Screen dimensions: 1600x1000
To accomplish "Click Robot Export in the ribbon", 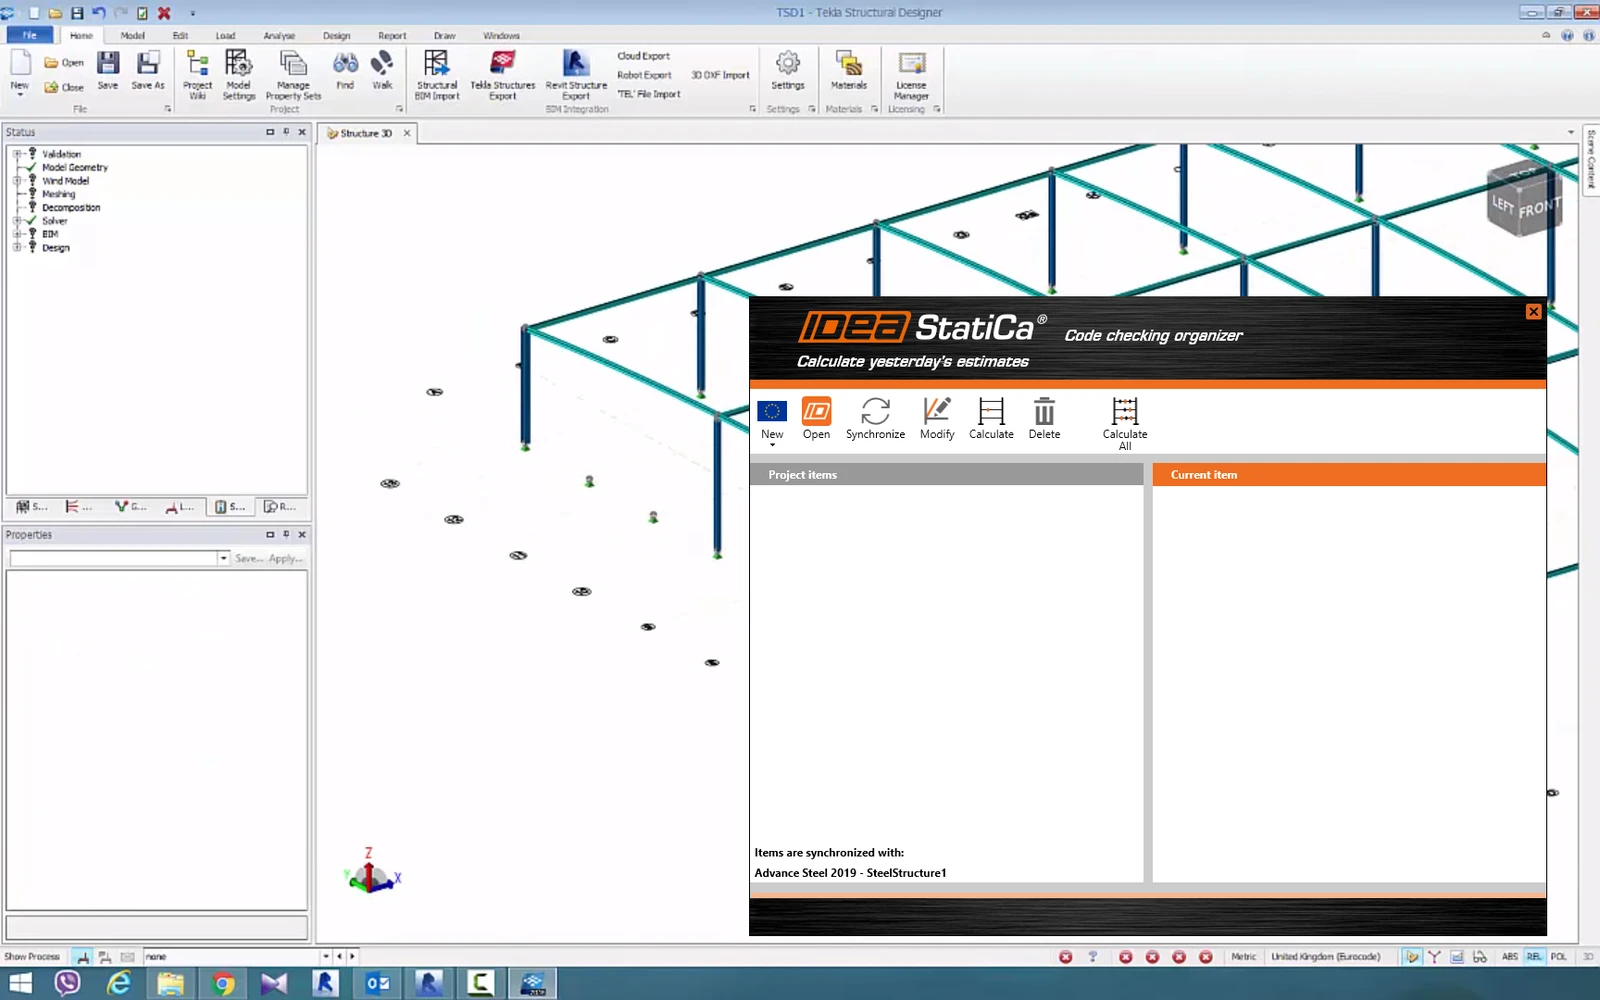I will click(x=644, y=75).
